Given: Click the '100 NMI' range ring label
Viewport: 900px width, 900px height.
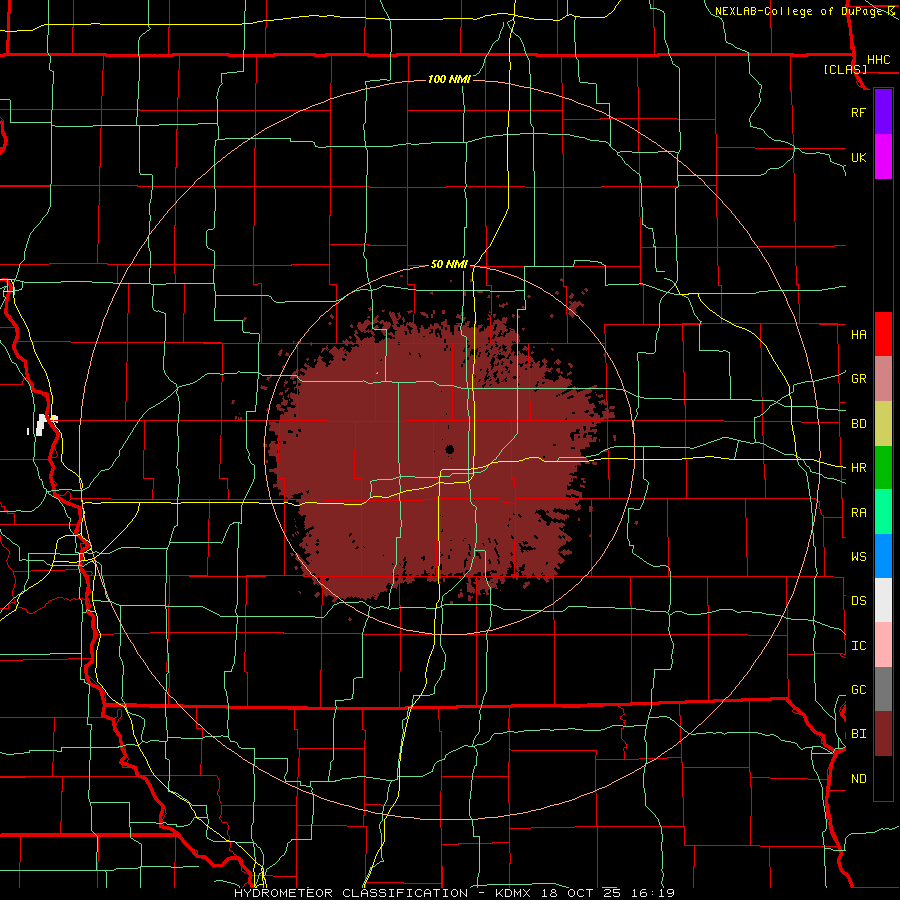Looking at the screenshot, I should coord(449,79).
